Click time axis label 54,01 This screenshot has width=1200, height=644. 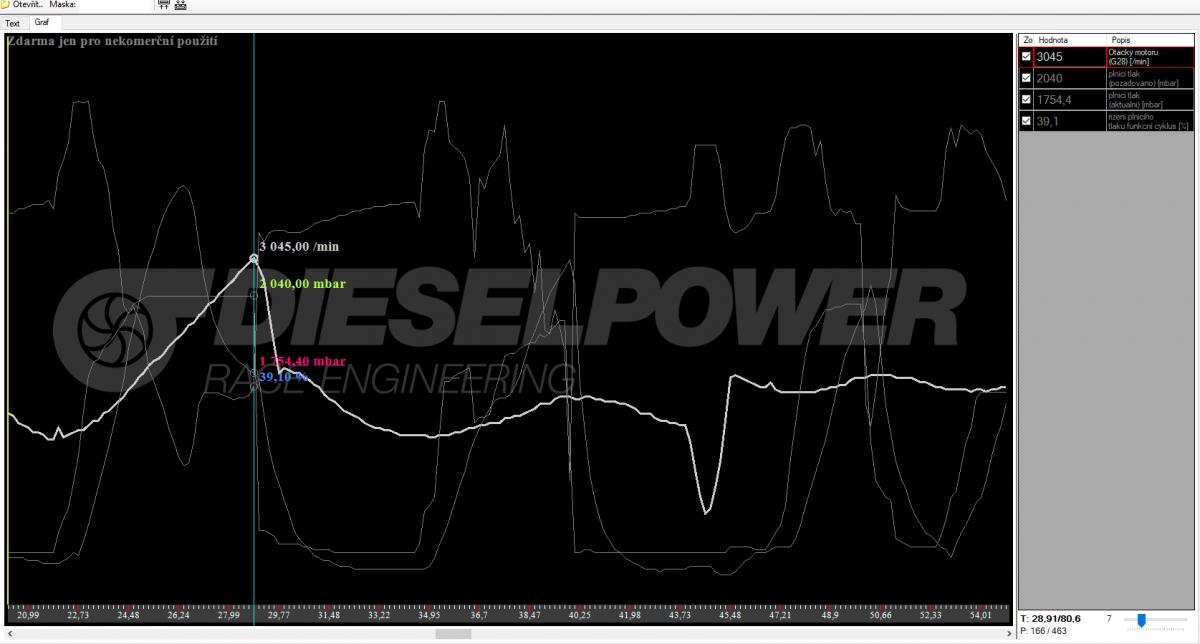click(x=980, y=616)
